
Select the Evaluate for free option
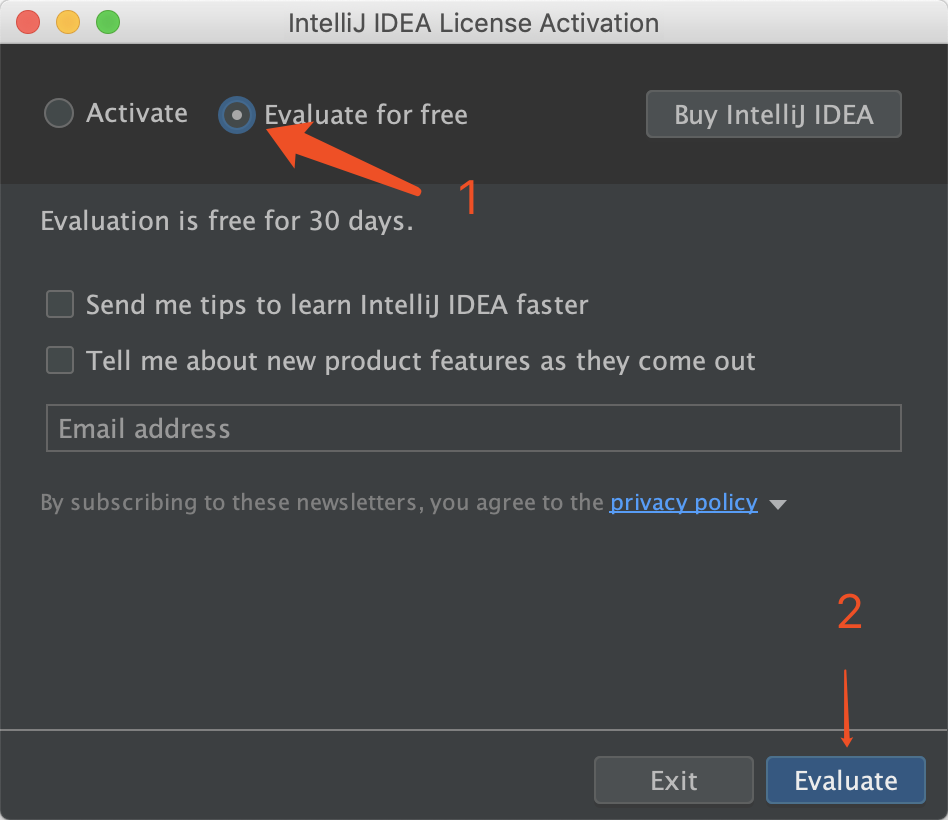pyautogui.click(x=236, y=114)
